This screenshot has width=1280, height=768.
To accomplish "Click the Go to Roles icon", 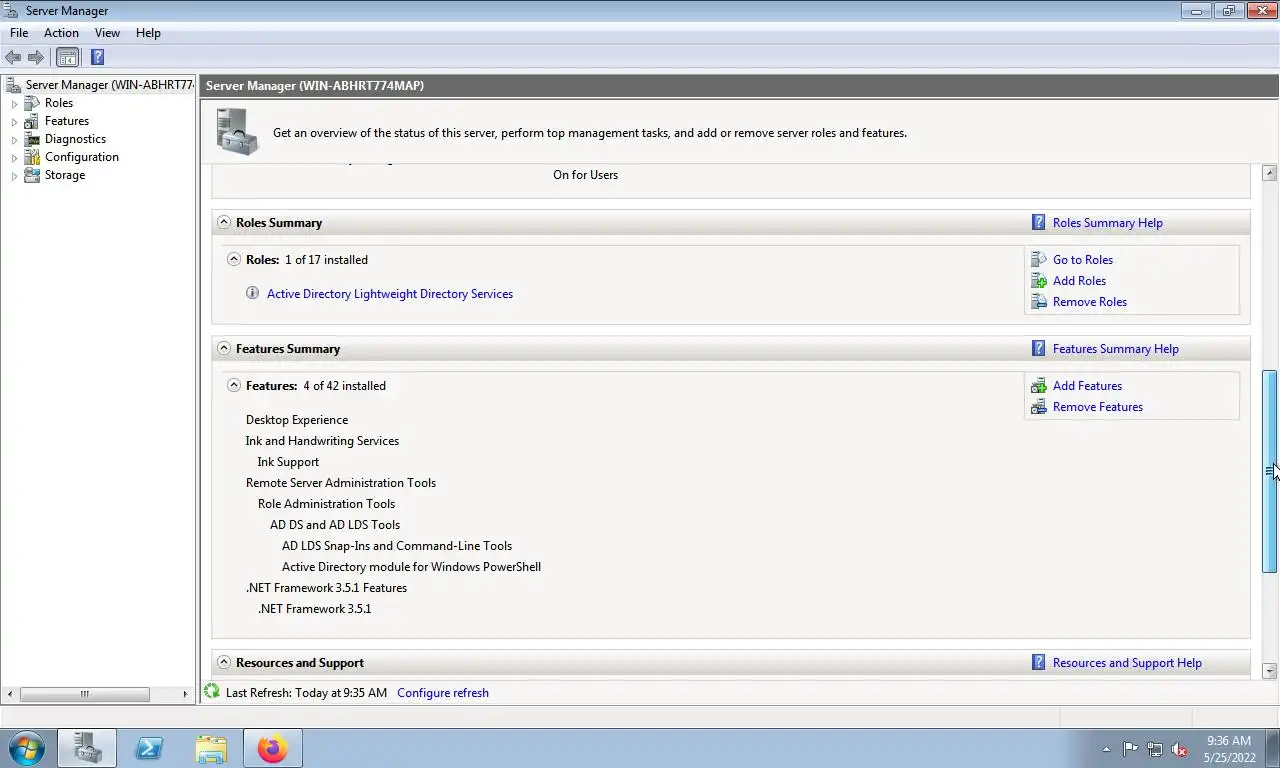I will pyautogui.click(x=1038, y=260).
